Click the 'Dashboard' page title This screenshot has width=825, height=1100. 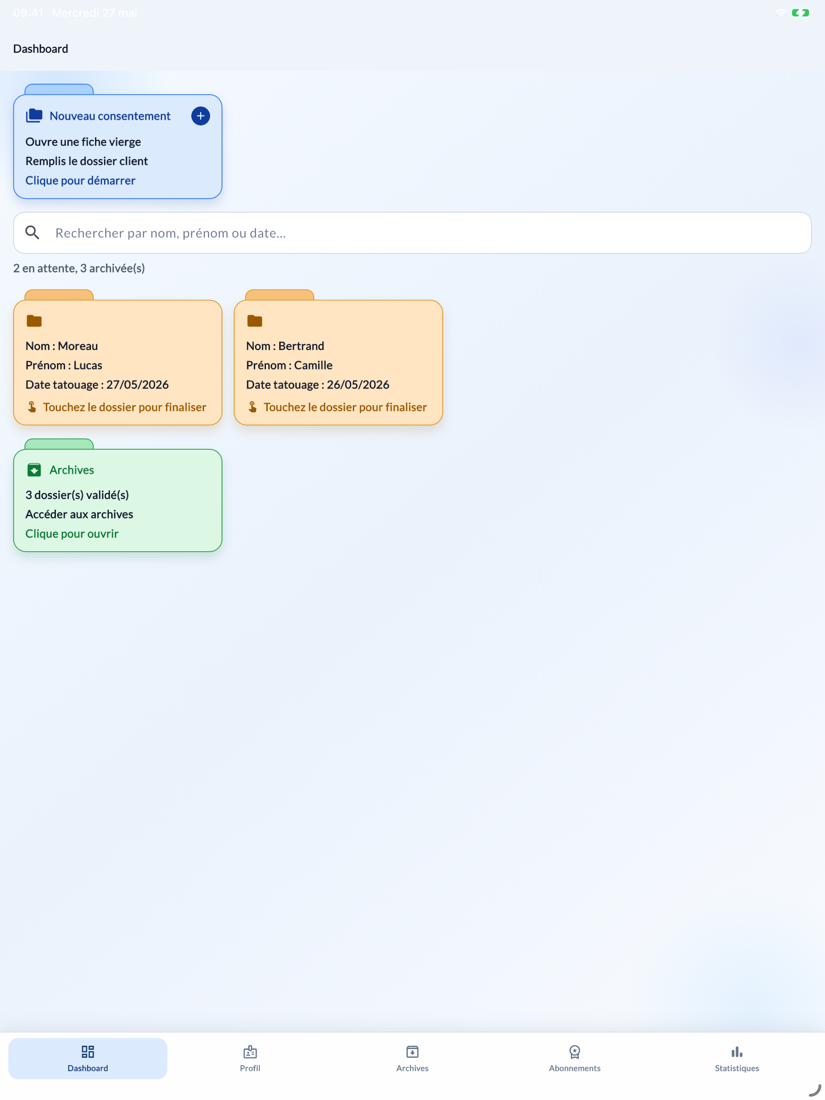pyautogui.click(x=41, y=48)
